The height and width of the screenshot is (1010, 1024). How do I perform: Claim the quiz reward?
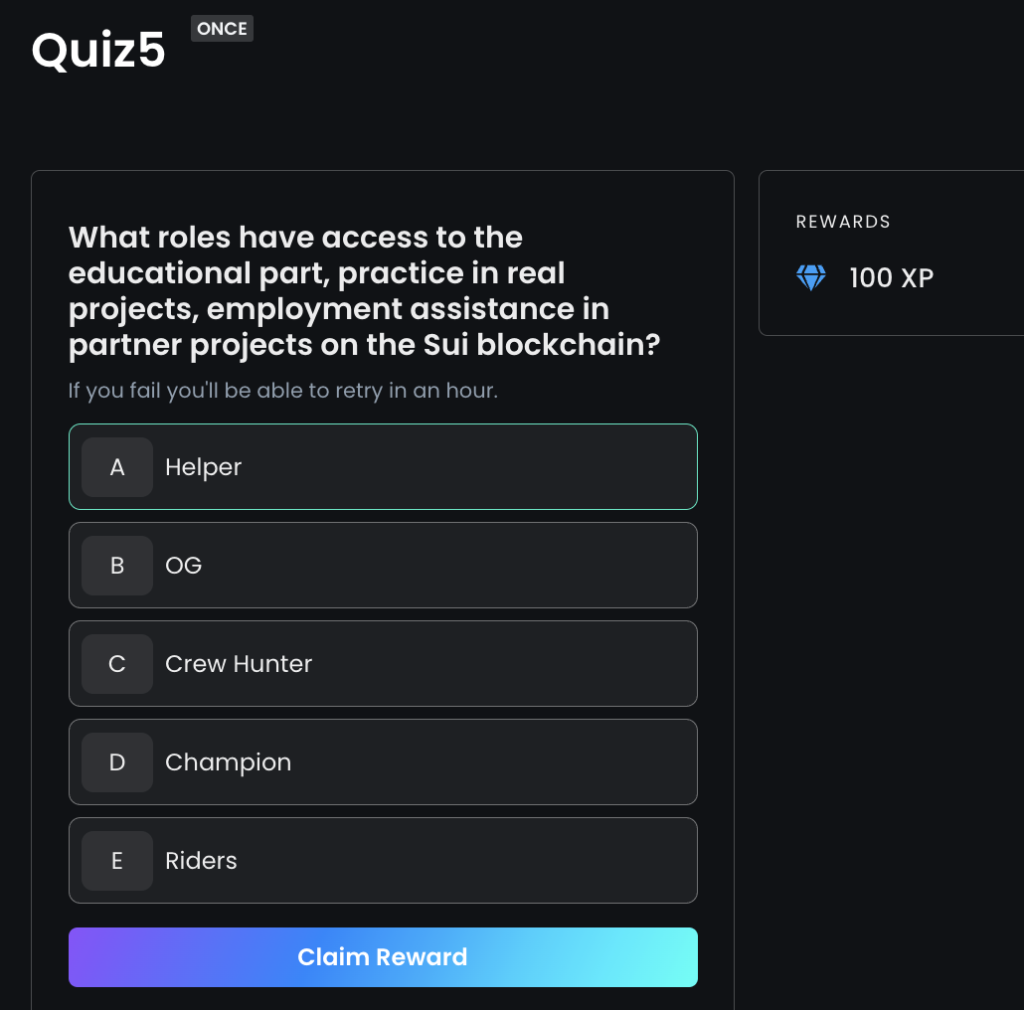pyautogui.click(x=383, y=957)
